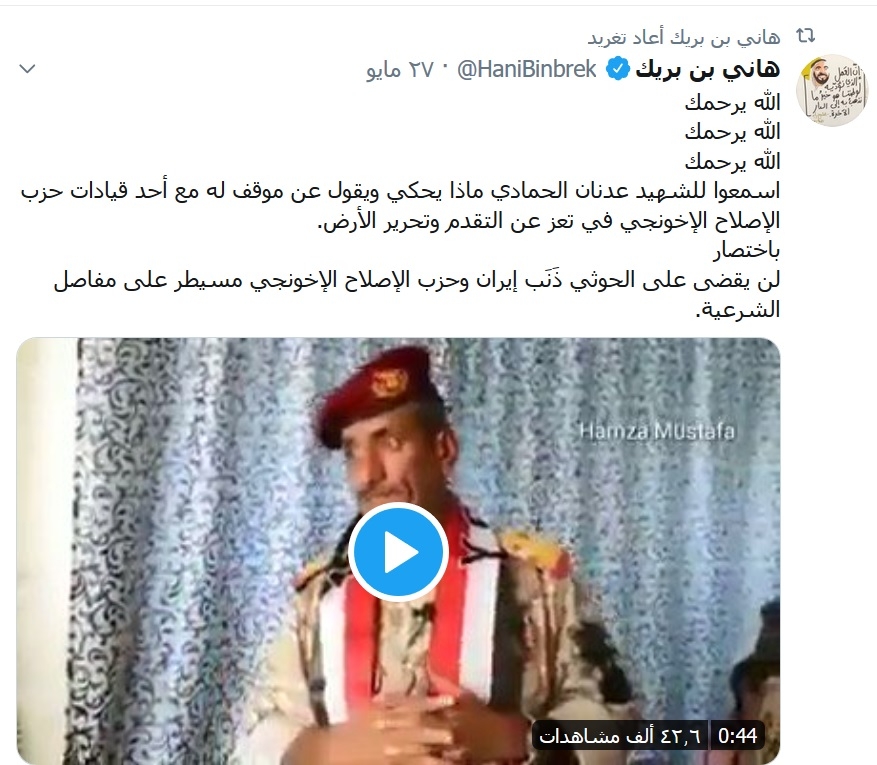Open the retweeted-by label هاني بن بريك أعاد تغريد

(683, 37)
